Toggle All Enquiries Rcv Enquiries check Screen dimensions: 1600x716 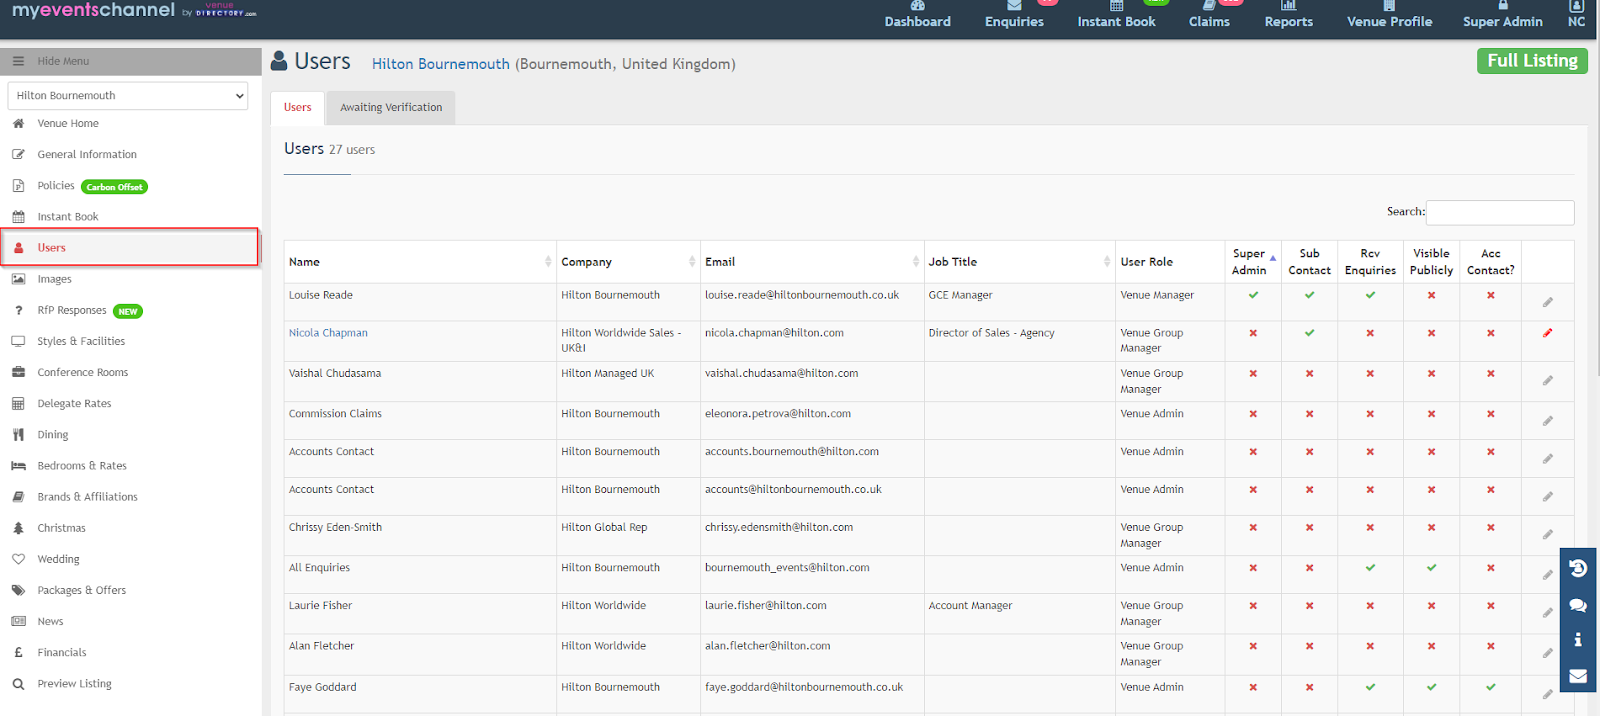1370,567
